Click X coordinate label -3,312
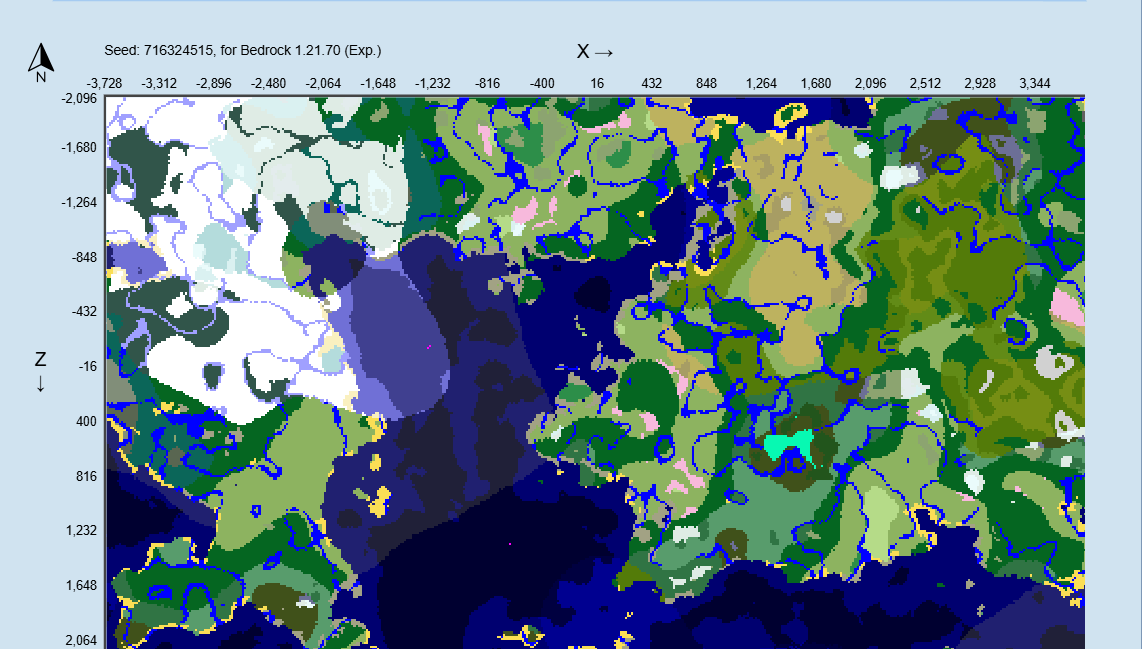 (x=159, y=83)
